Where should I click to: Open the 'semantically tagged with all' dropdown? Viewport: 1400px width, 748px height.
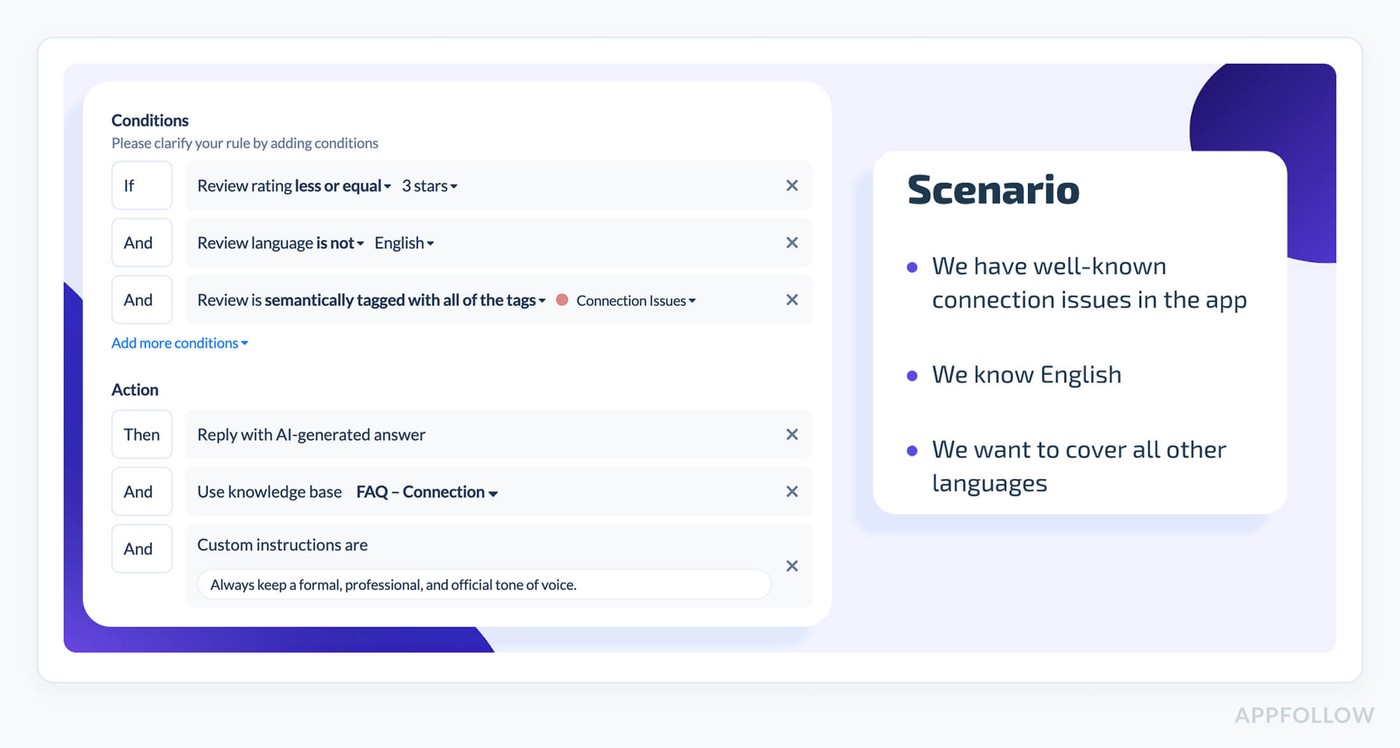(405, 300)
